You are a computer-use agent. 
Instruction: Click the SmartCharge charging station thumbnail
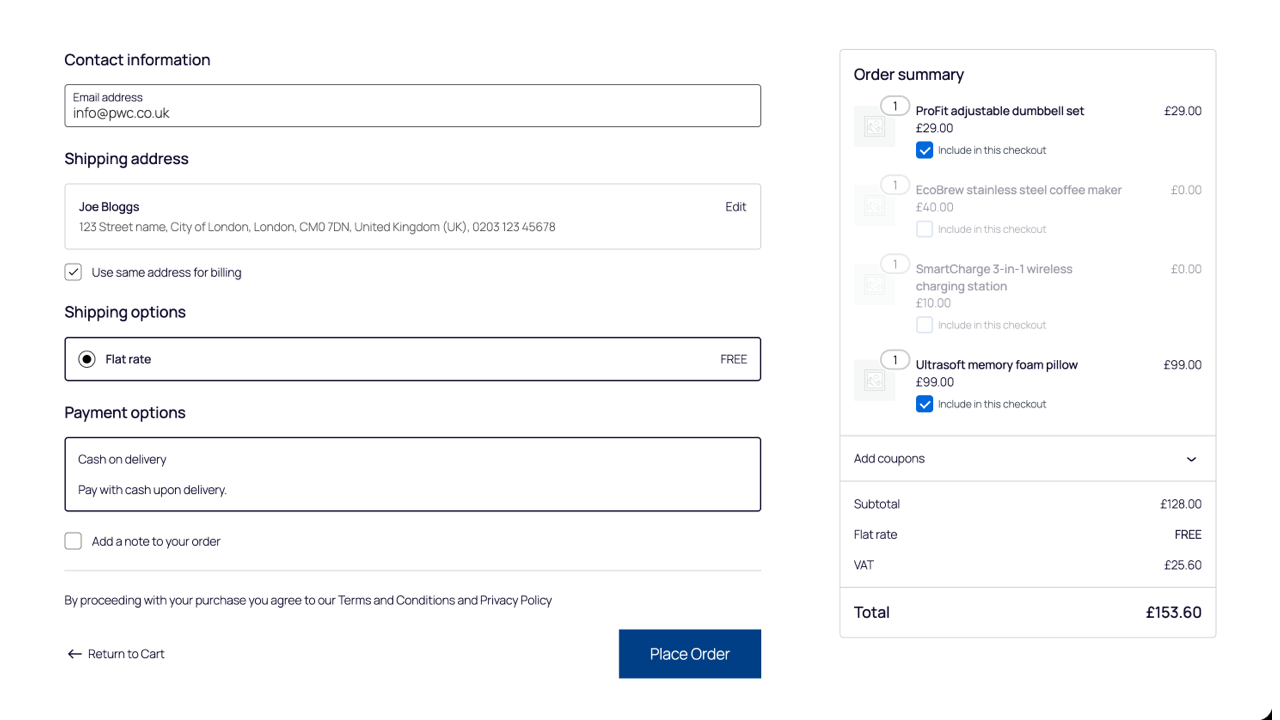pyautogui.click(x=874, y=284)
